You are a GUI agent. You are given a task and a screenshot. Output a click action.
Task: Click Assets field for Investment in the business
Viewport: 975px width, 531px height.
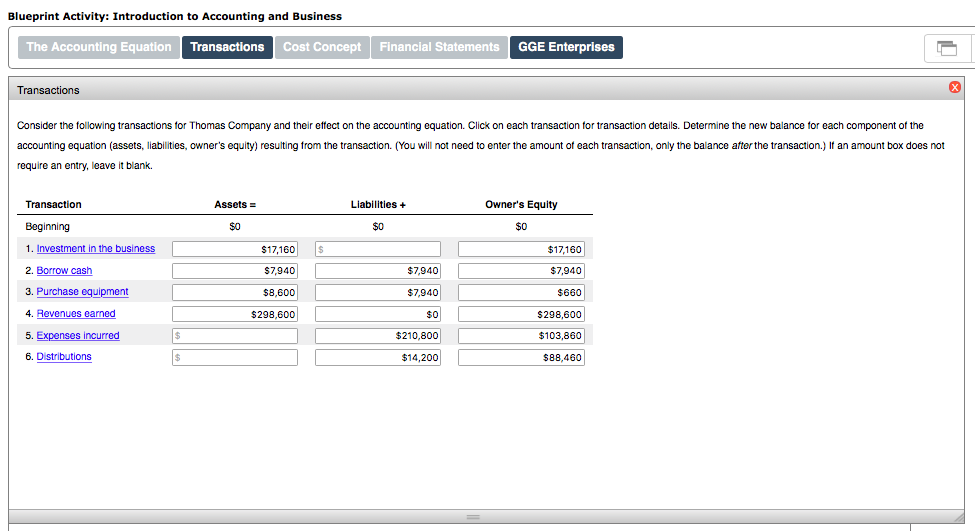(235, 249)
